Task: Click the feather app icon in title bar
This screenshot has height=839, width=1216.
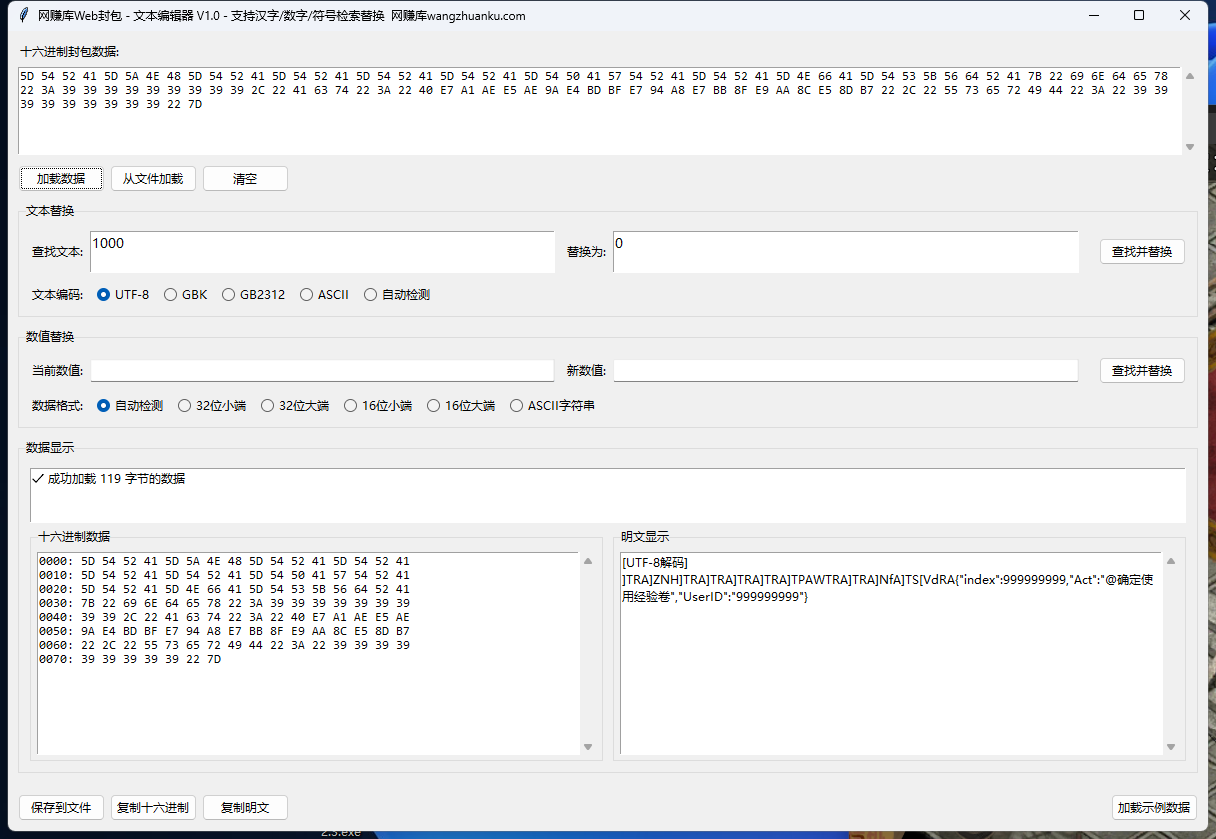Action: click(23, 16)
